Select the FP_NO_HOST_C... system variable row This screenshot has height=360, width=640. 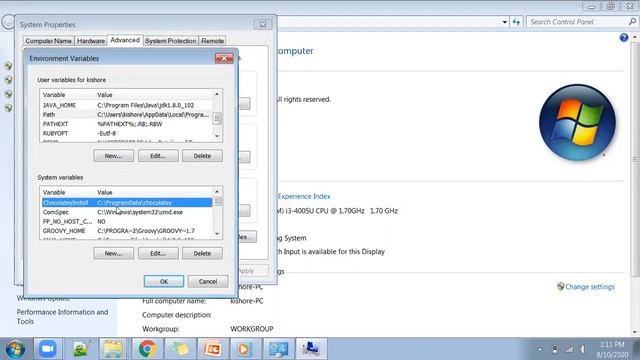coord(127,222)
